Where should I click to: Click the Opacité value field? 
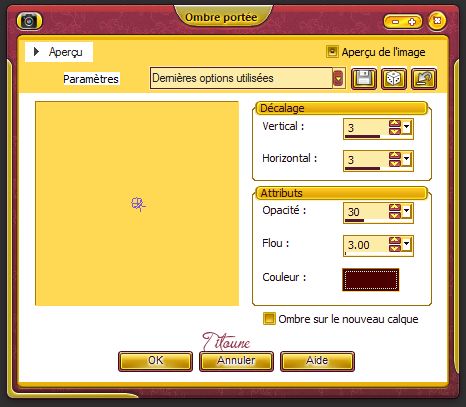click(x=366, y=212)
